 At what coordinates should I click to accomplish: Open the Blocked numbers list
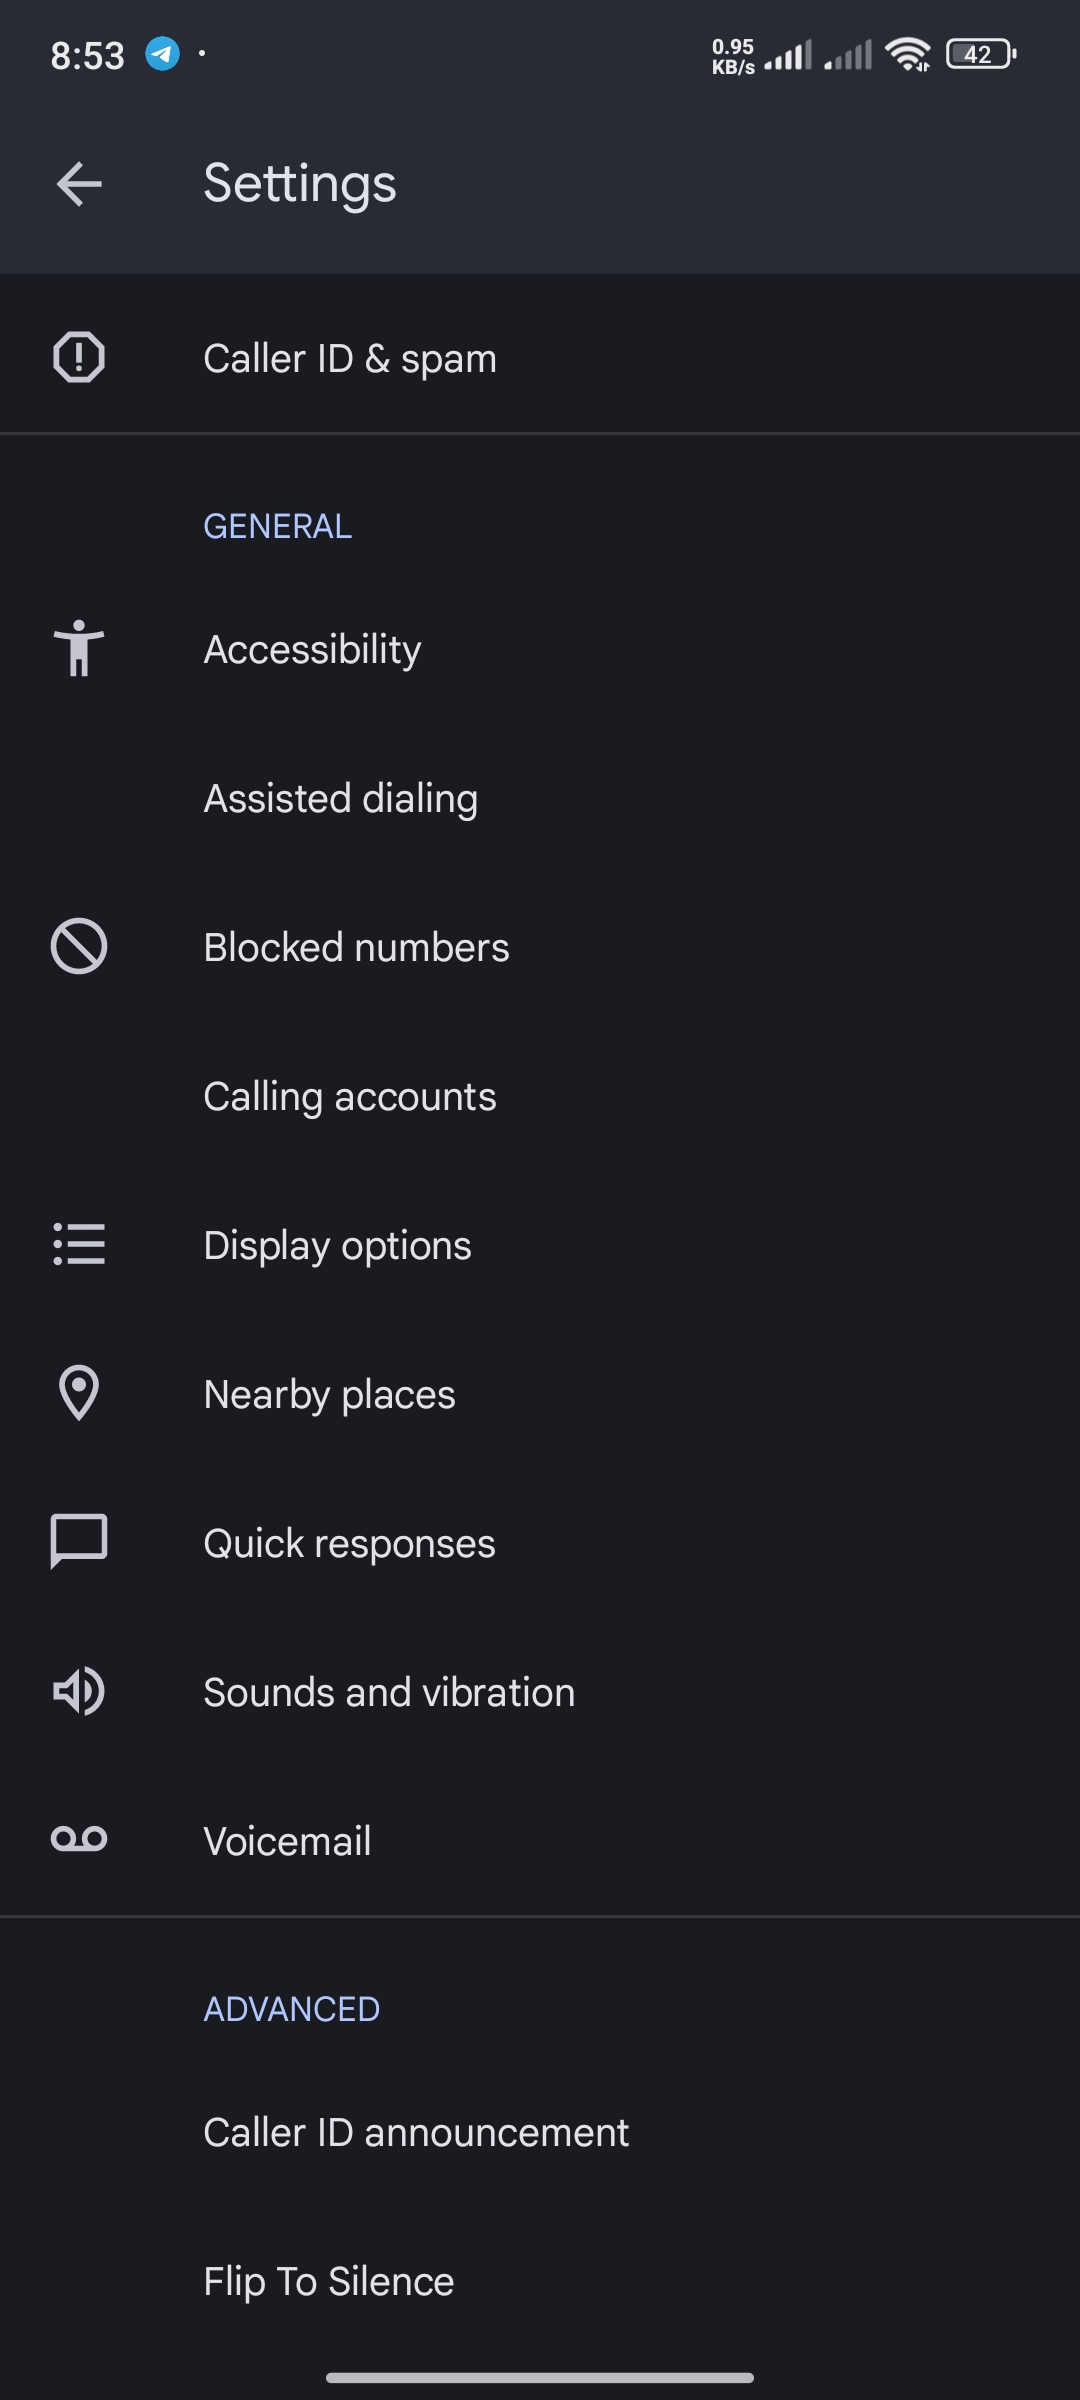tap(356, 948)
